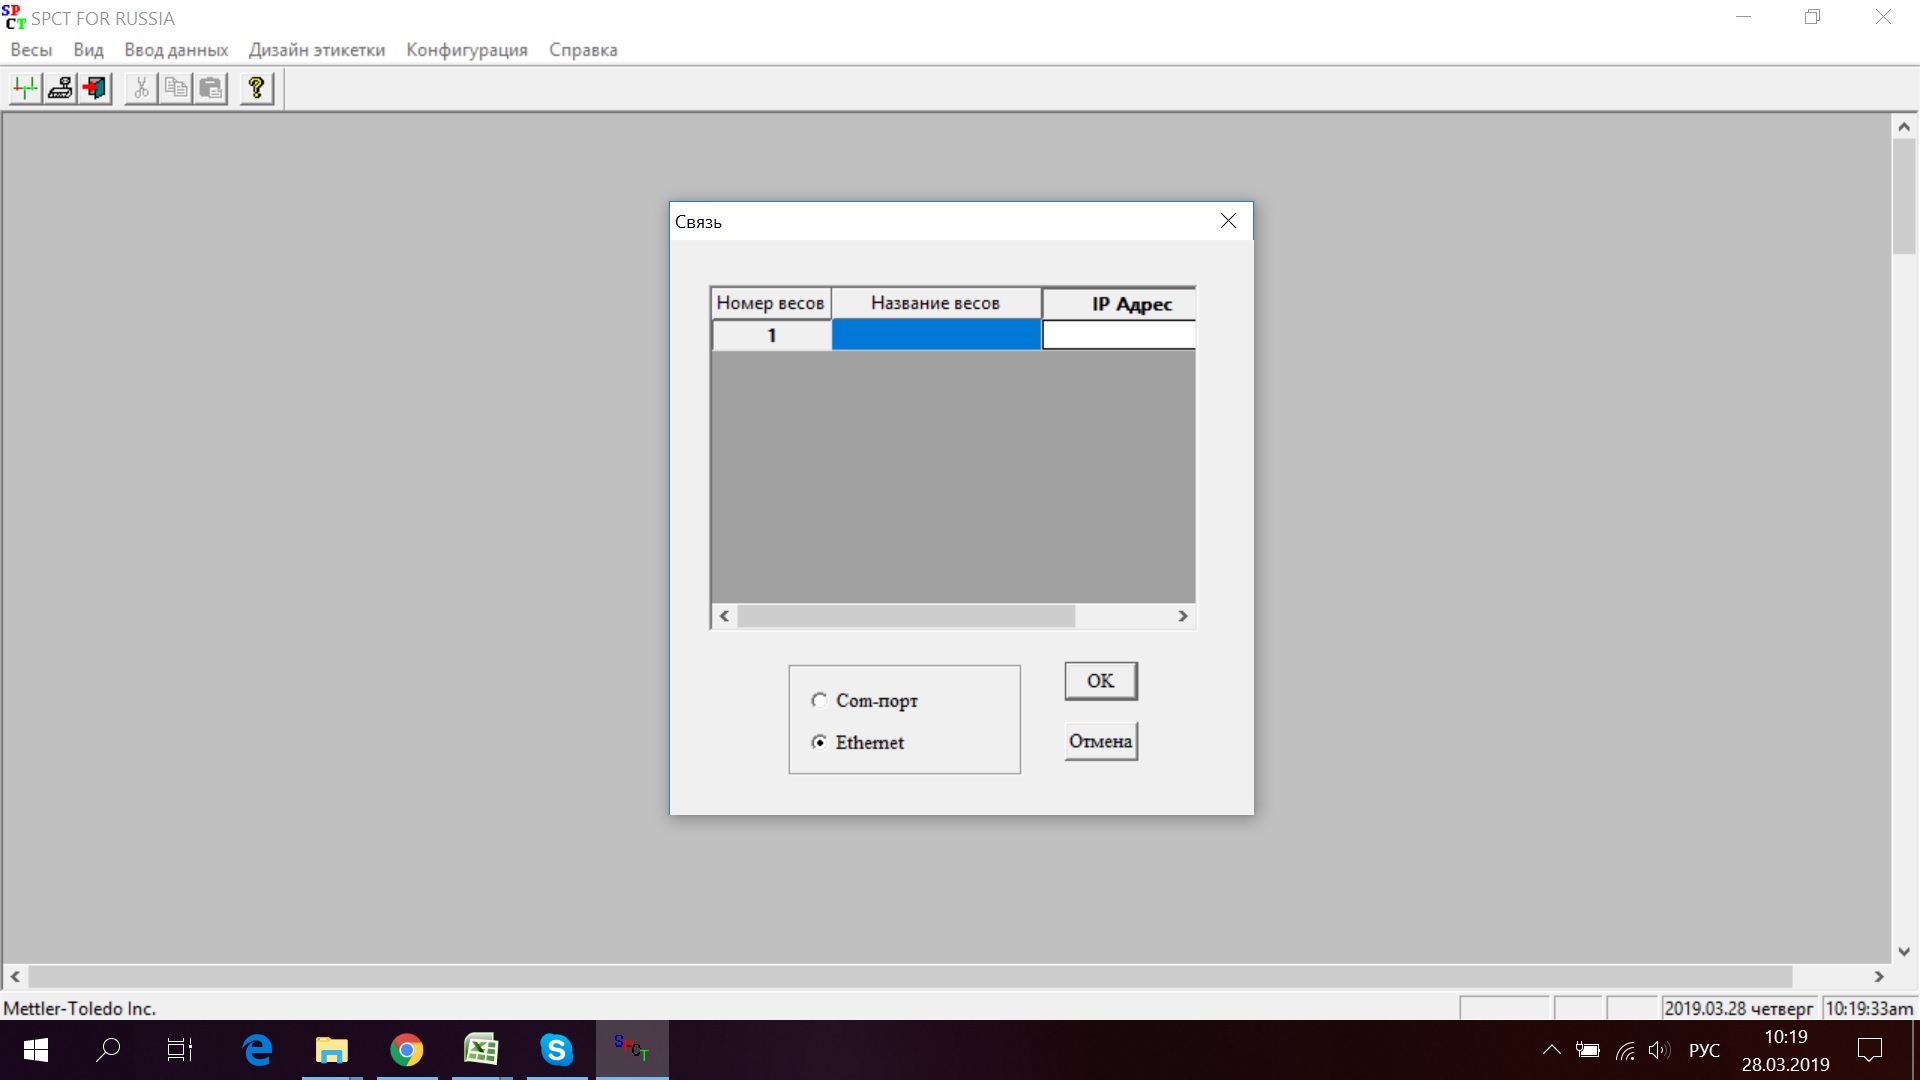Screen dimensions: 1920x1080
Task: Select the blue Название весов cell
Action: coord(936,335)
